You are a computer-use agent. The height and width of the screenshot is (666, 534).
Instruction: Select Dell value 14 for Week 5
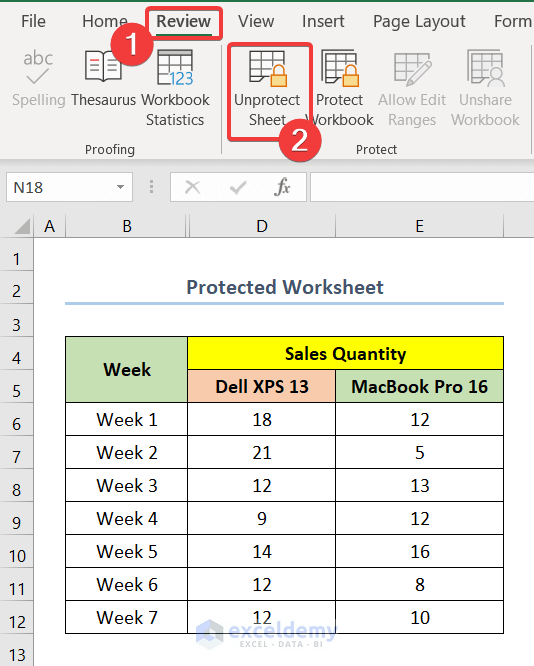[x=262, y=551]
